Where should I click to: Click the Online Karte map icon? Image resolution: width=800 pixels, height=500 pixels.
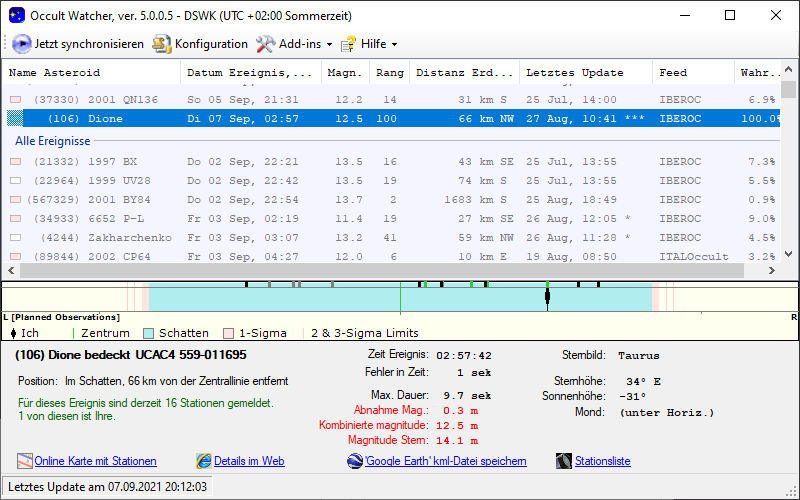pos(25,461)
